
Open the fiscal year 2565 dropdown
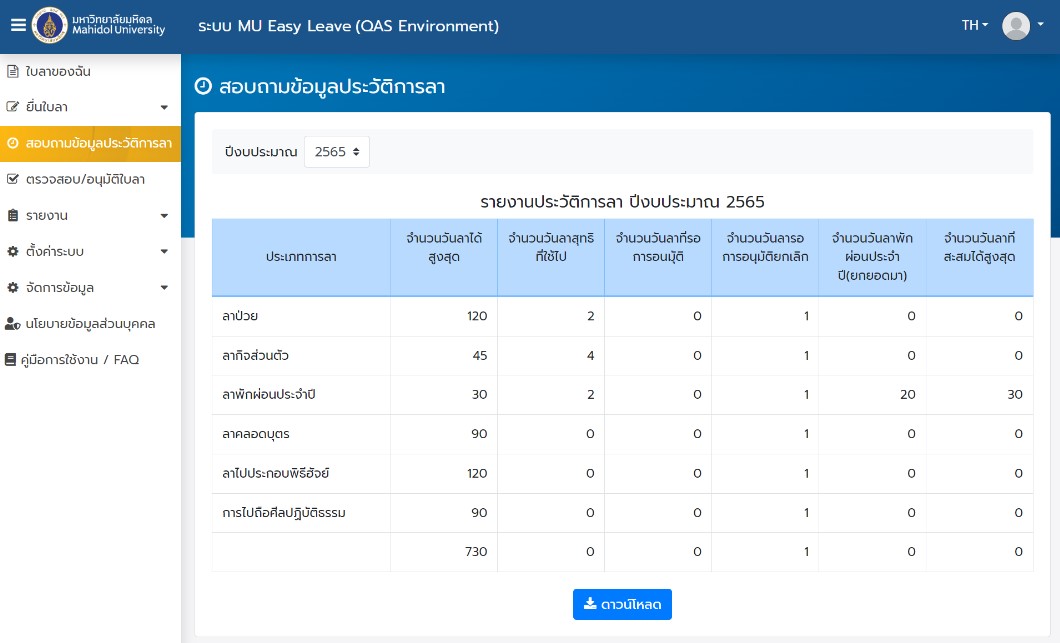(337, 152)
